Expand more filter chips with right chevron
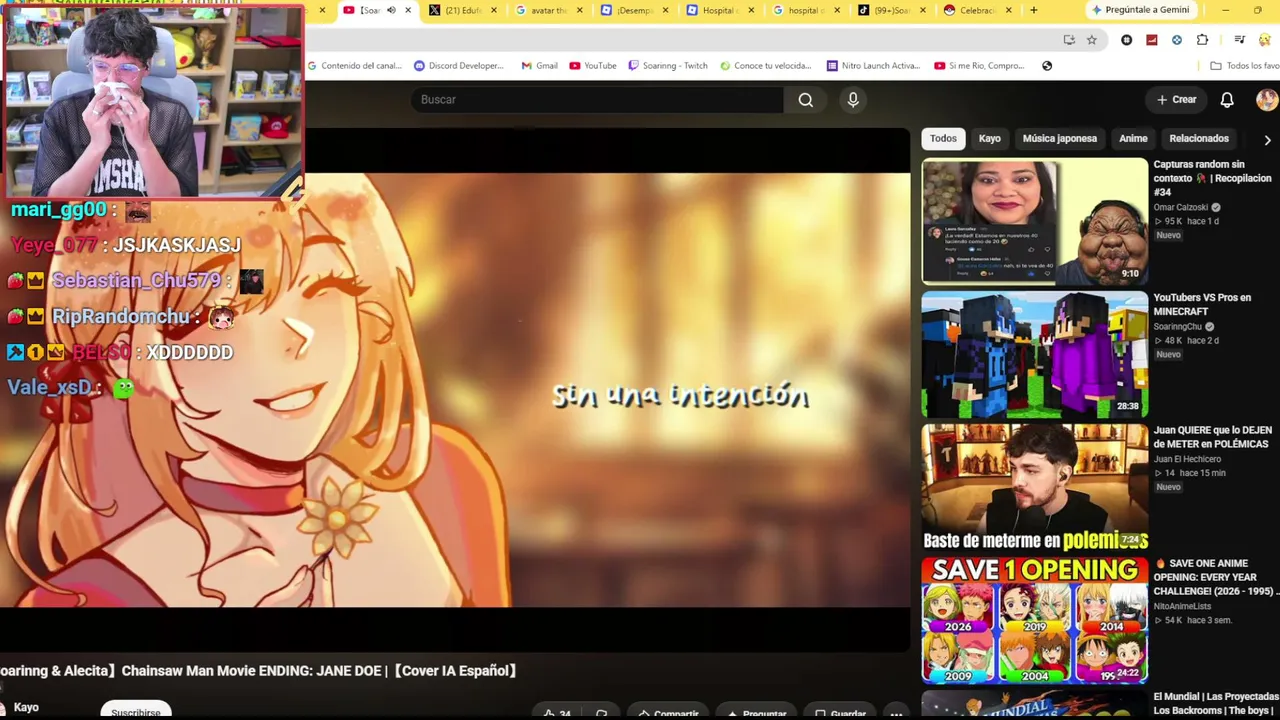 click(1267, 139)
